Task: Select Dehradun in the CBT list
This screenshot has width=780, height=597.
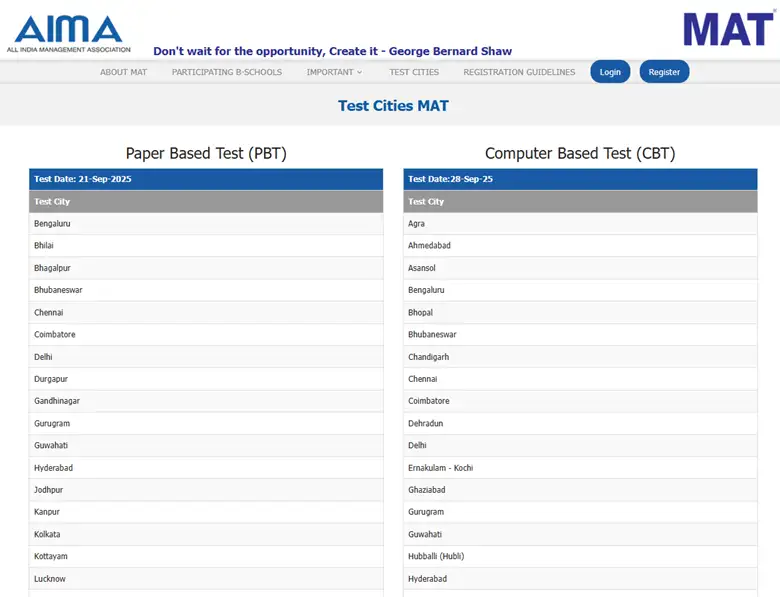Action: (x=580, y=423)
